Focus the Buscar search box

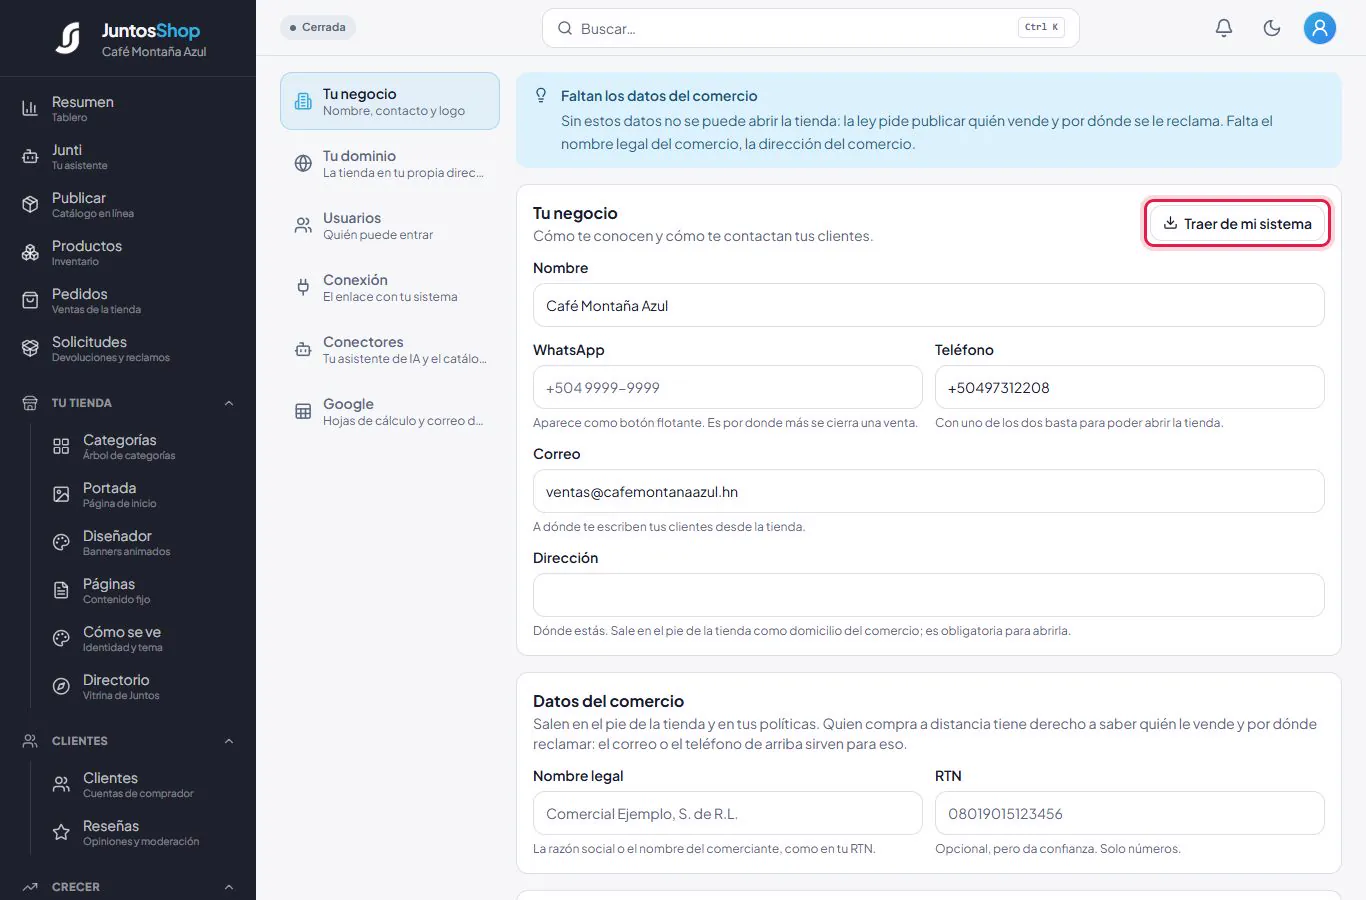click(x=811, y=28)
